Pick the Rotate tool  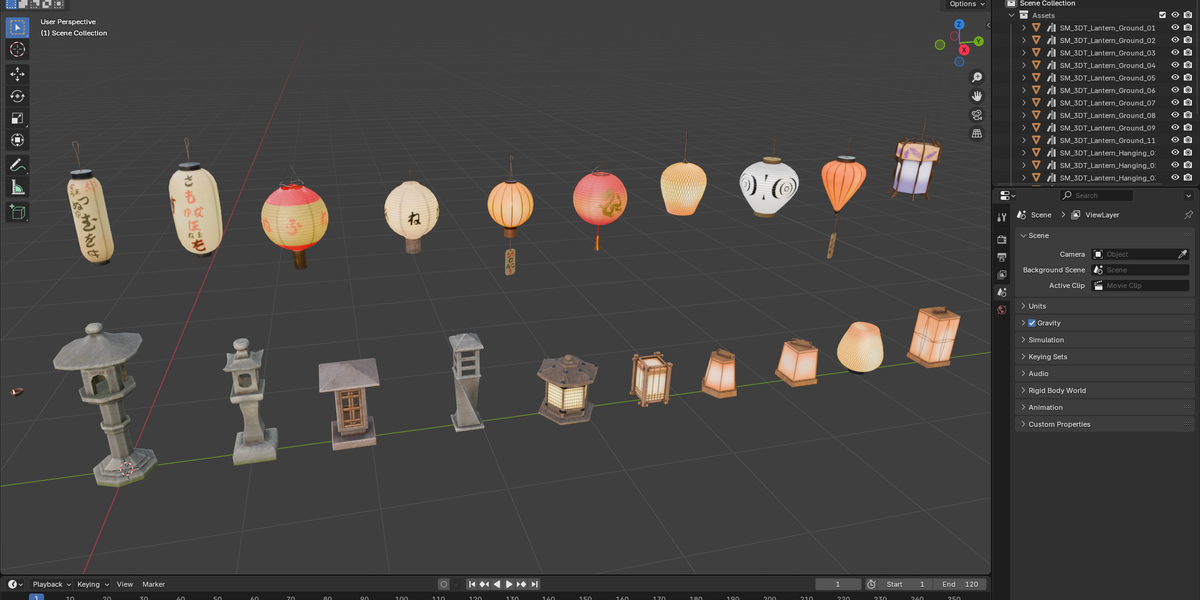[17, 96]
